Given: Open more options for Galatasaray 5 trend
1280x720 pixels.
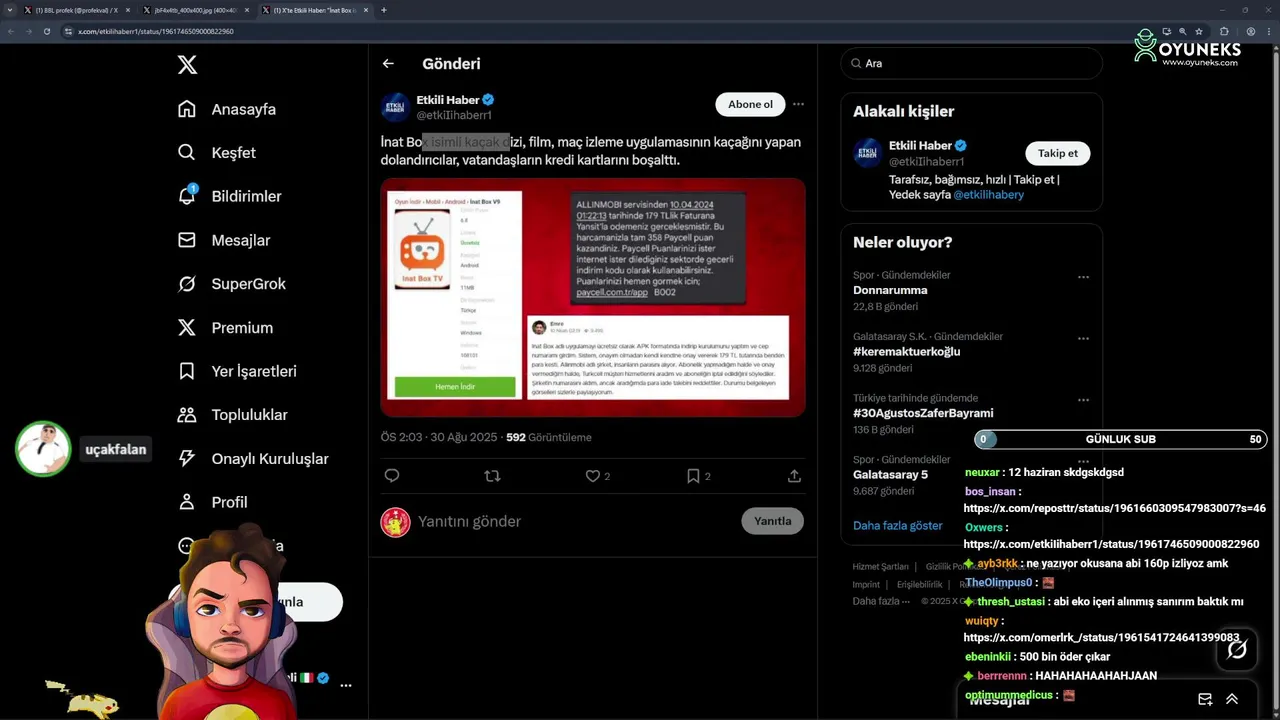Looking at the screenshot, I should click(1083, 461).
